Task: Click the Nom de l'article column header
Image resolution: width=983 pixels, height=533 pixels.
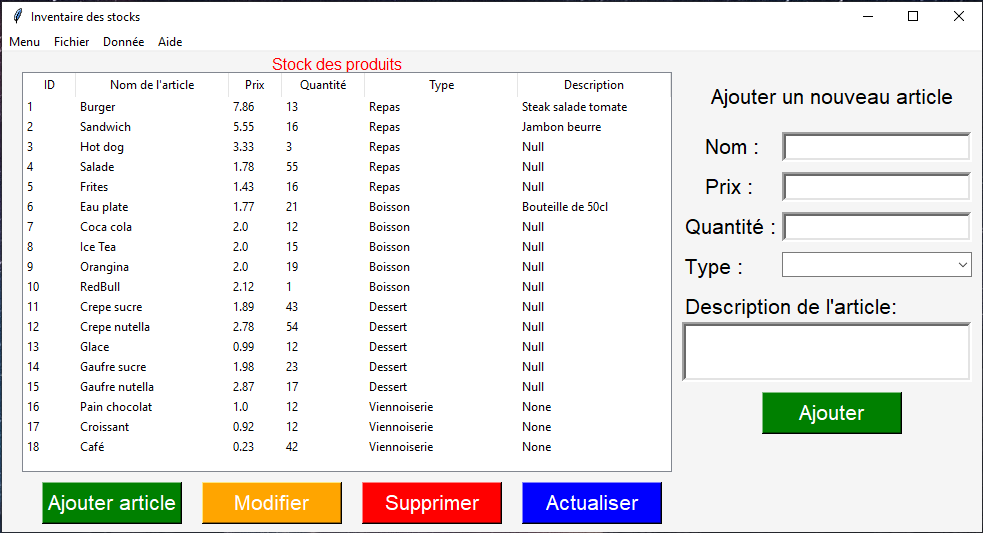Action: 152,85
